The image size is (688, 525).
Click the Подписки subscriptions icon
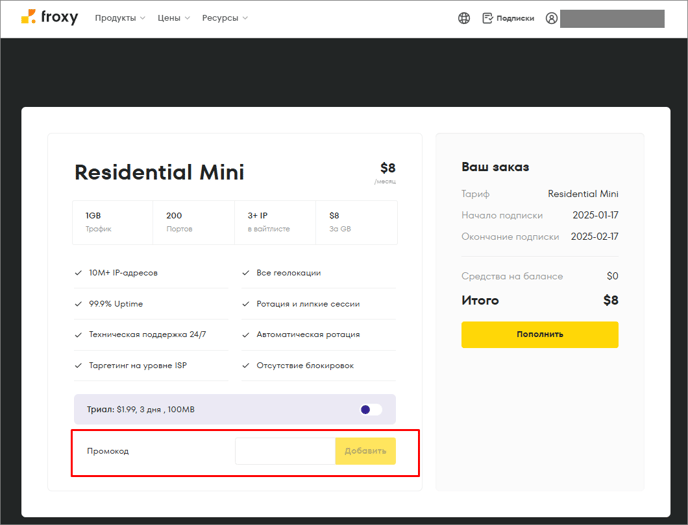point(487,18)
